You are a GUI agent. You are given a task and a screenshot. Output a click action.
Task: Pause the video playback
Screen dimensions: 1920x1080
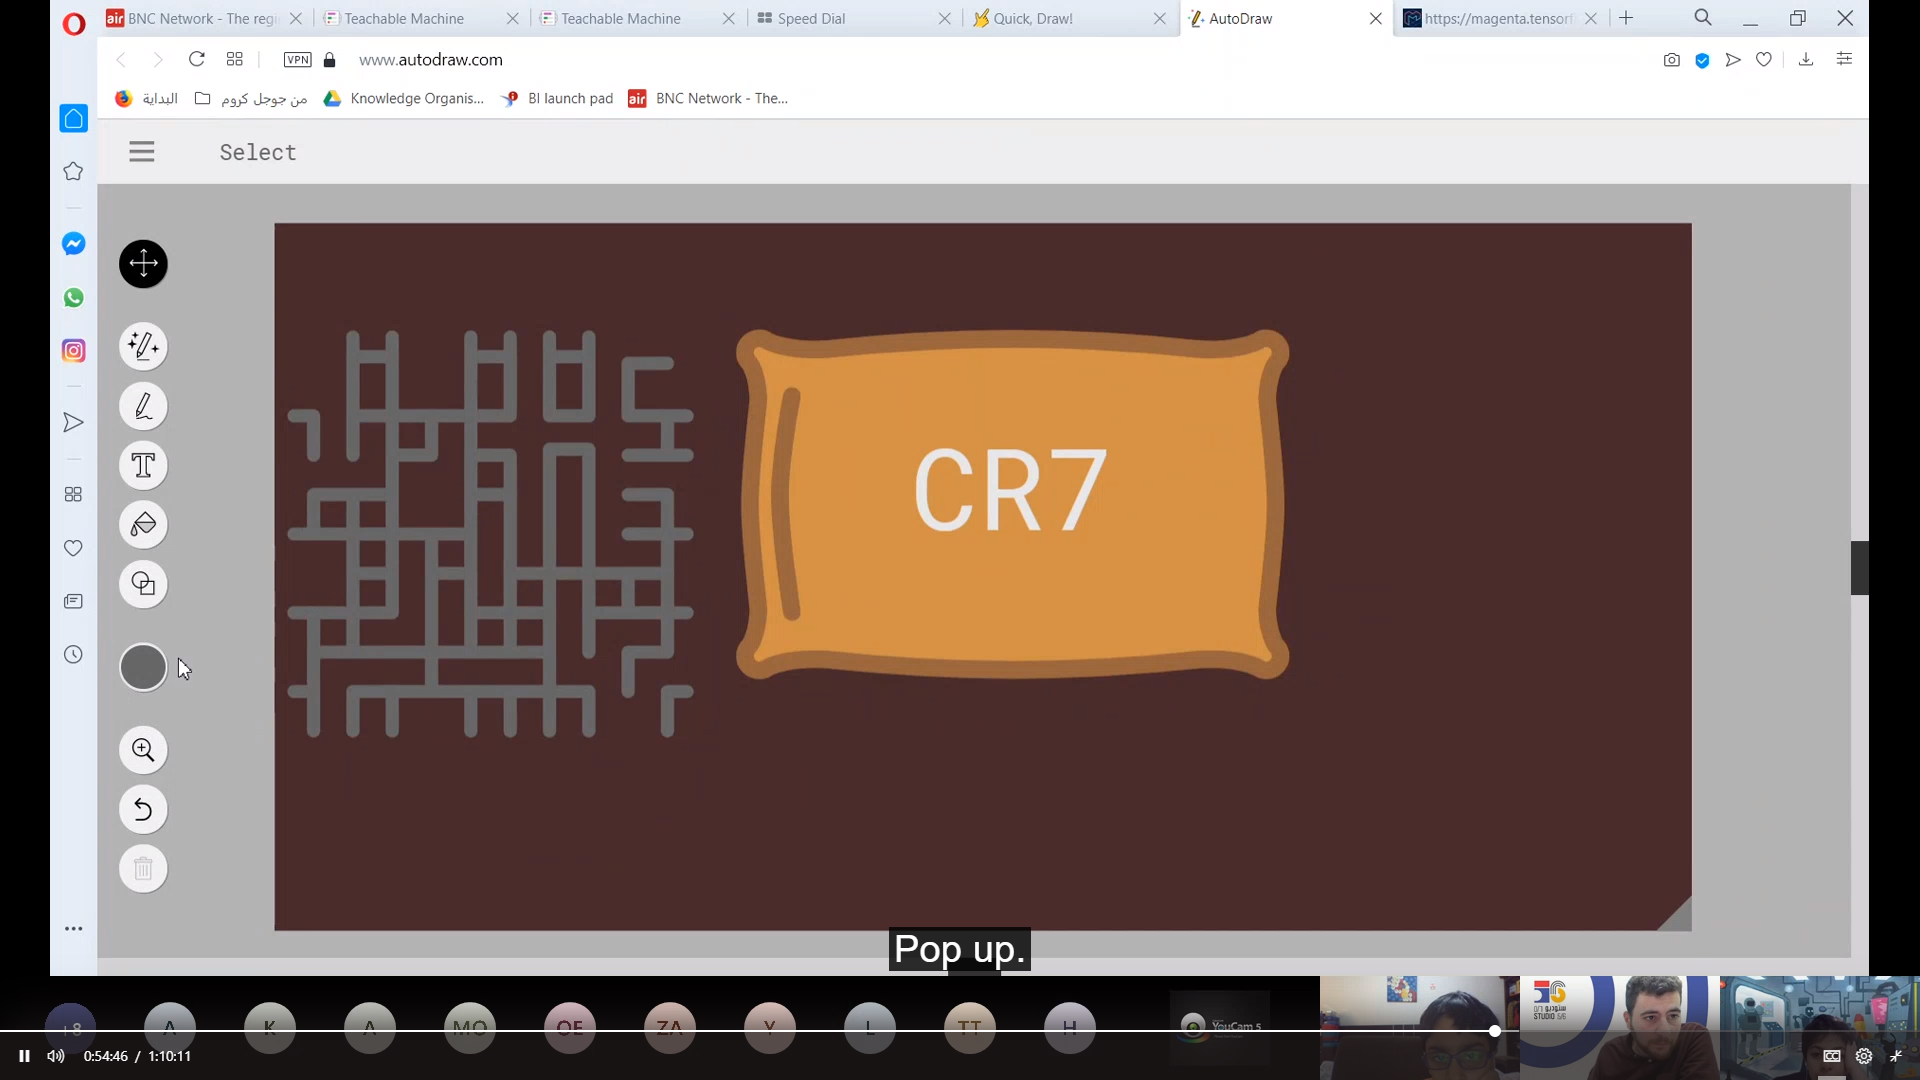coord(24,1056)
